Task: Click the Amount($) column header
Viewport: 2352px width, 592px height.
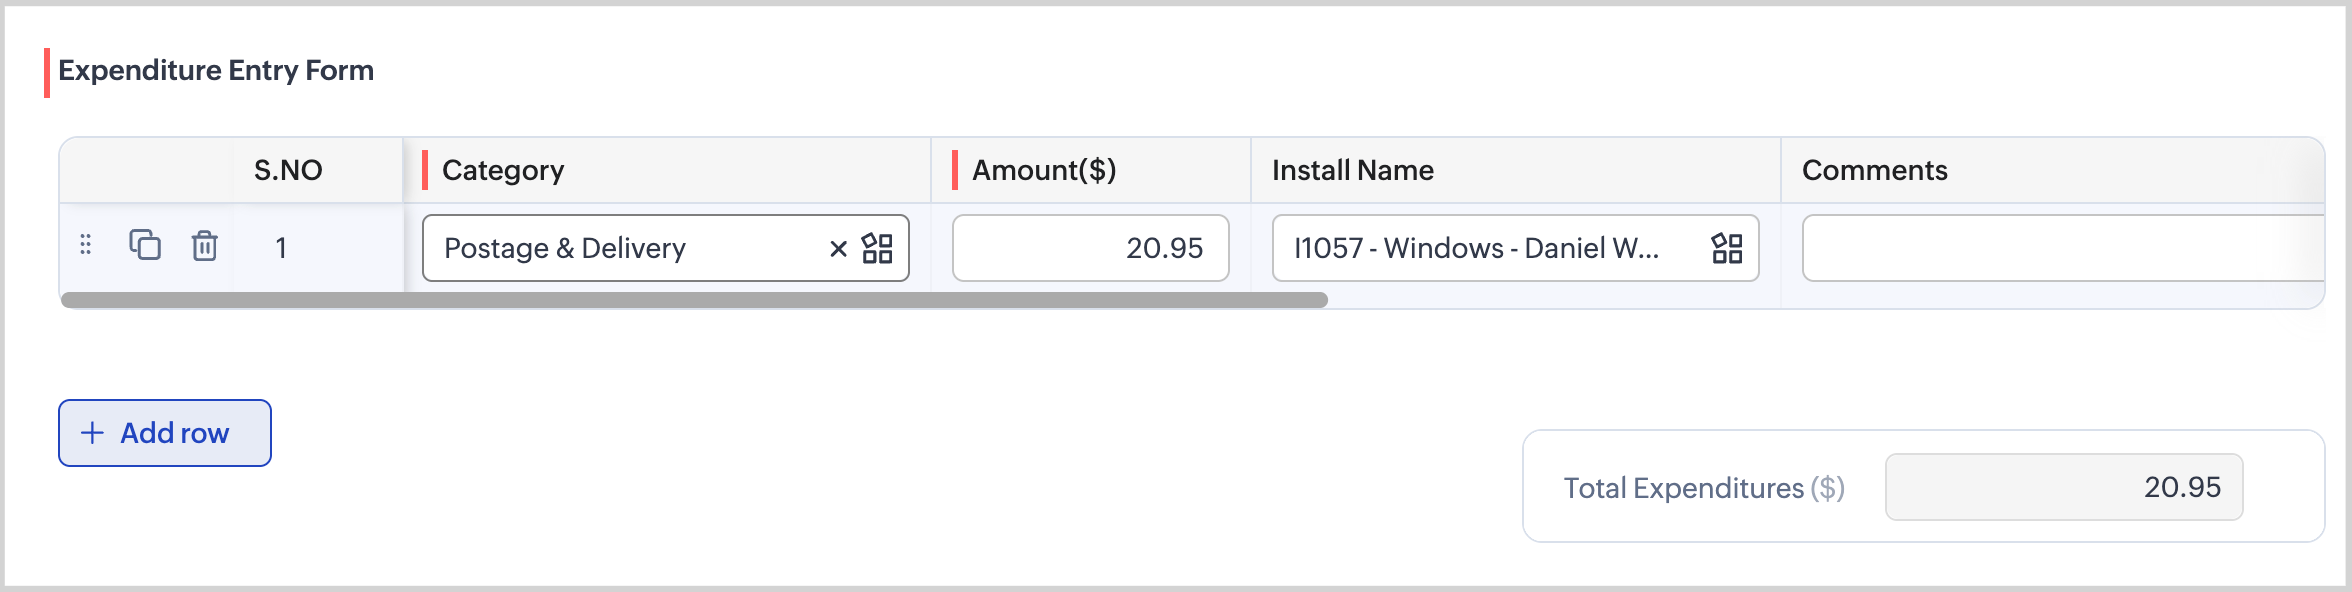Action: coord(1044,170)
